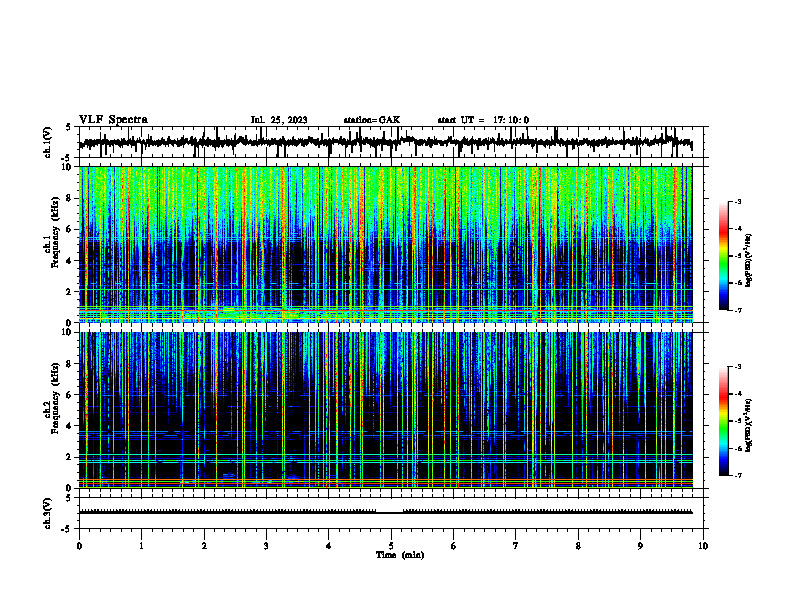Click inside the ch.1 spectrogram panel
792x612 pixels.
385,244
